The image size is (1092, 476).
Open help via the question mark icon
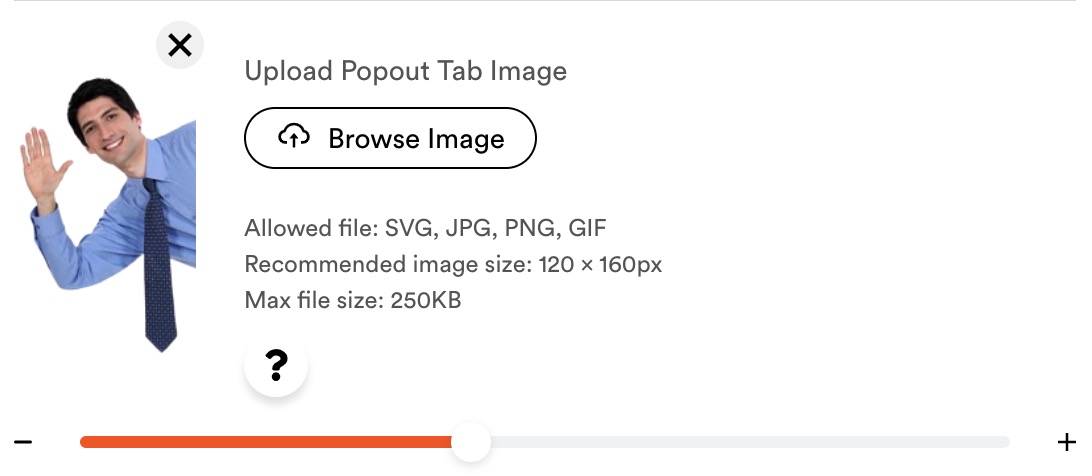[276, 364]
